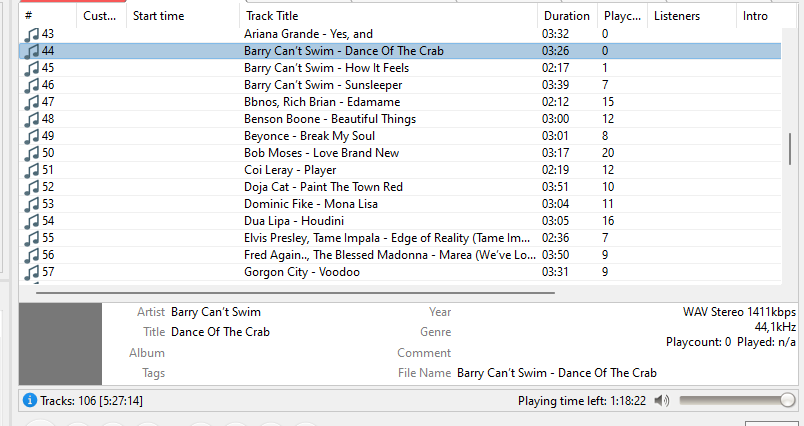
Task: Adjust the volume slider handle
Action: 788,400
